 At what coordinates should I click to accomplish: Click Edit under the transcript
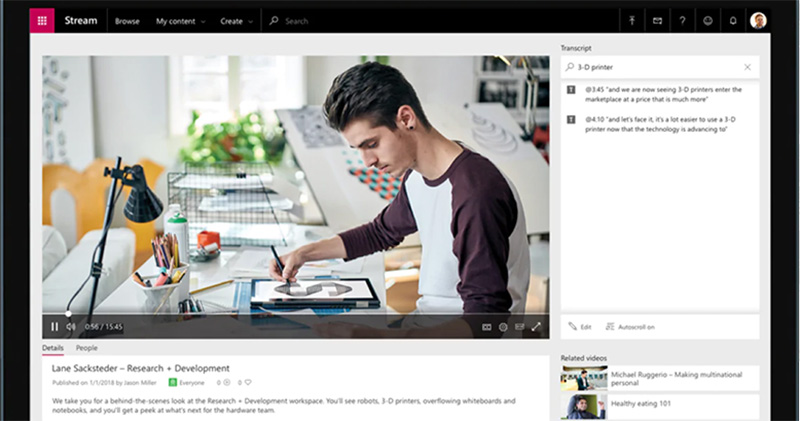[x=580, y=326]
